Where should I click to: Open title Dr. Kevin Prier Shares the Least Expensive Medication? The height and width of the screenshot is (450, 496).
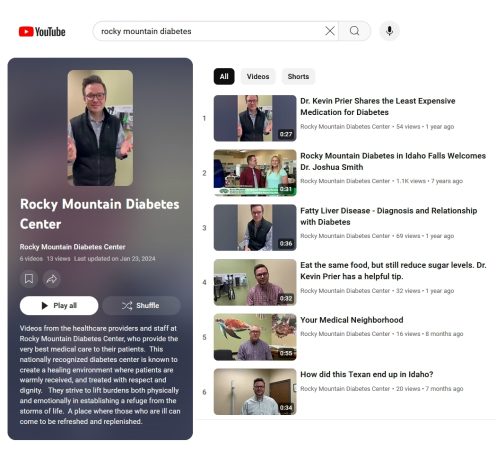point(378,106)
